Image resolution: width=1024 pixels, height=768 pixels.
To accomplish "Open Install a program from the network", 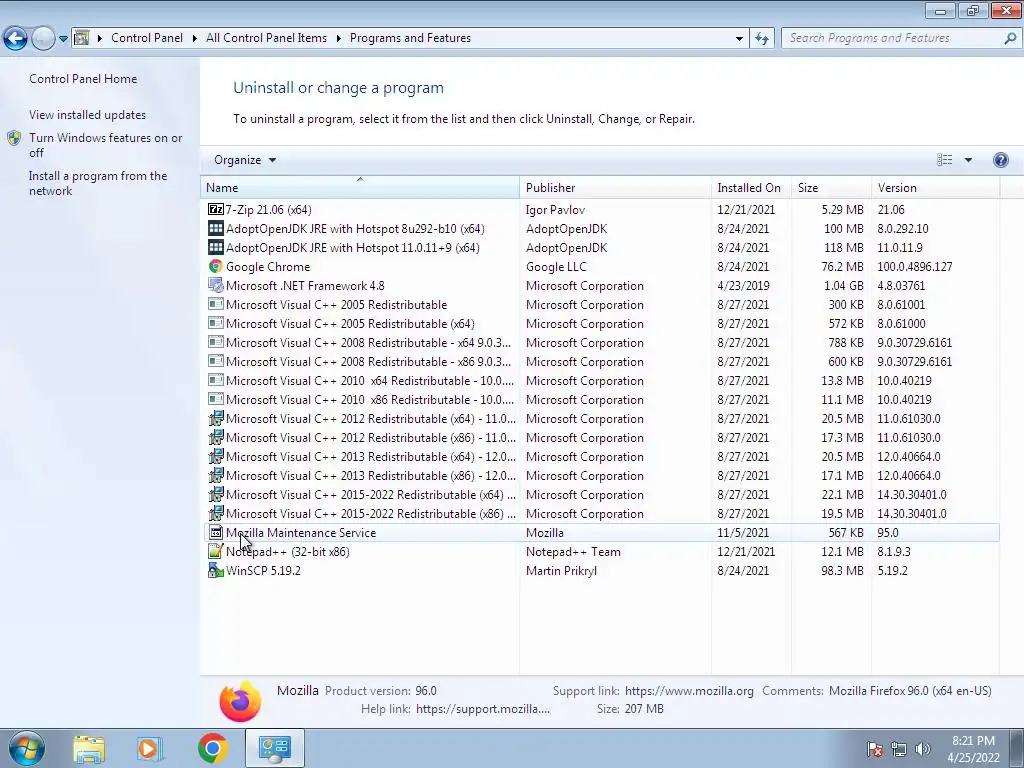I will 98,183.
